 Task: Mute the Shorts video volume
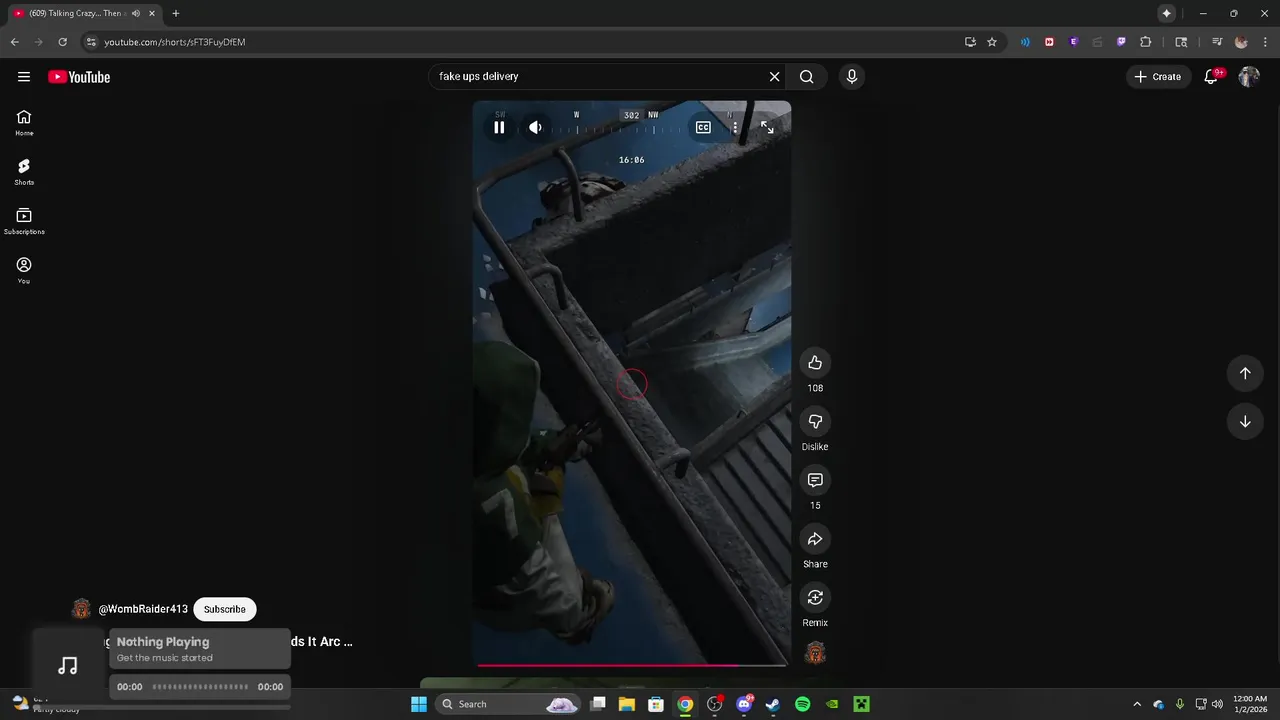coord(536,127)
